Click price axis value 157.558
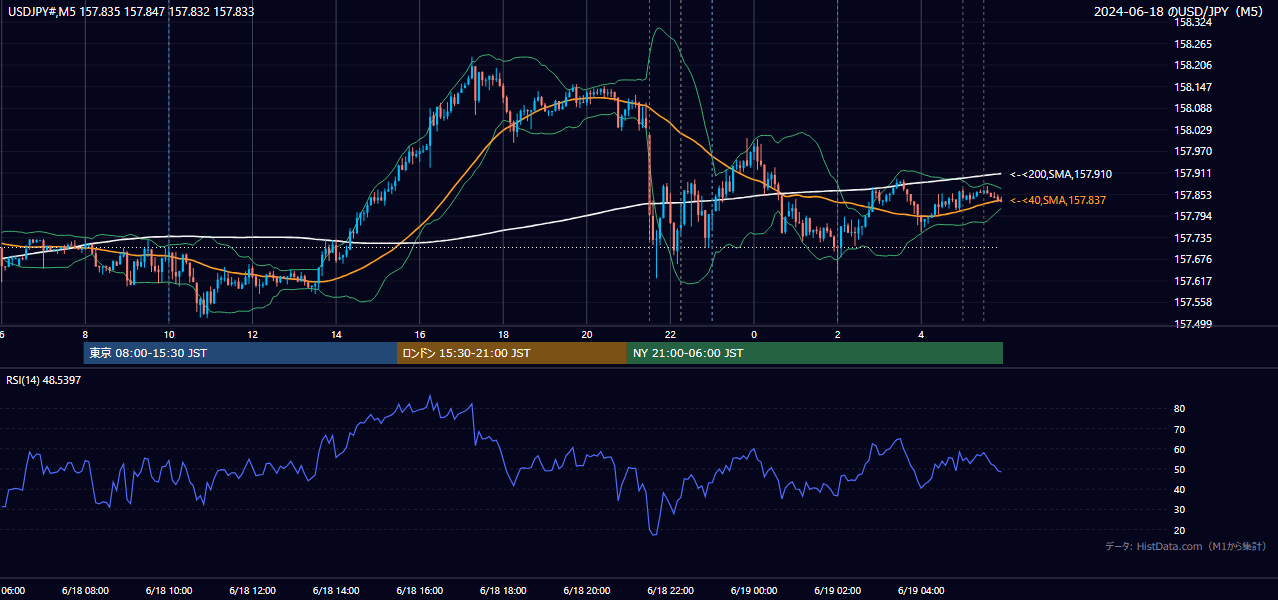 pos(1192,302)
